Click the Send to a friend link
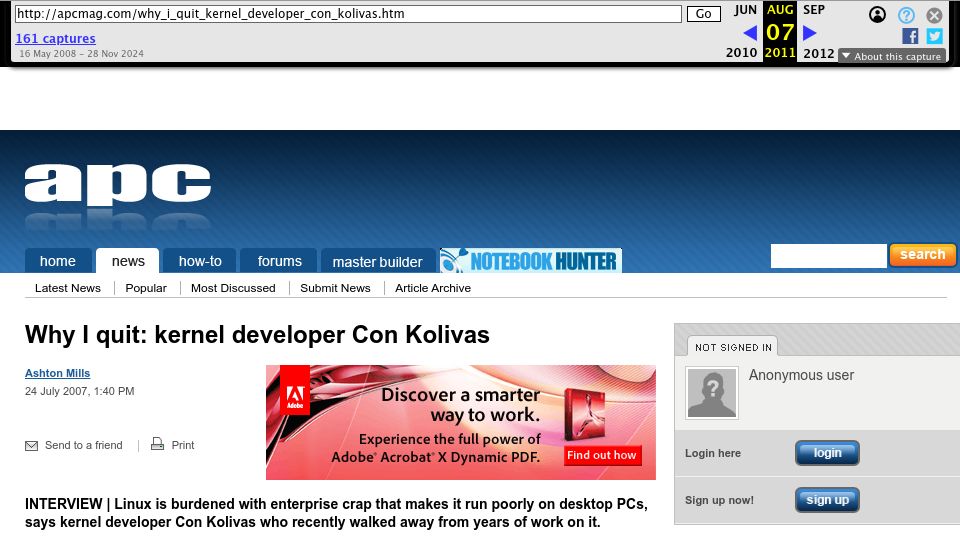 tap(83, 445)
